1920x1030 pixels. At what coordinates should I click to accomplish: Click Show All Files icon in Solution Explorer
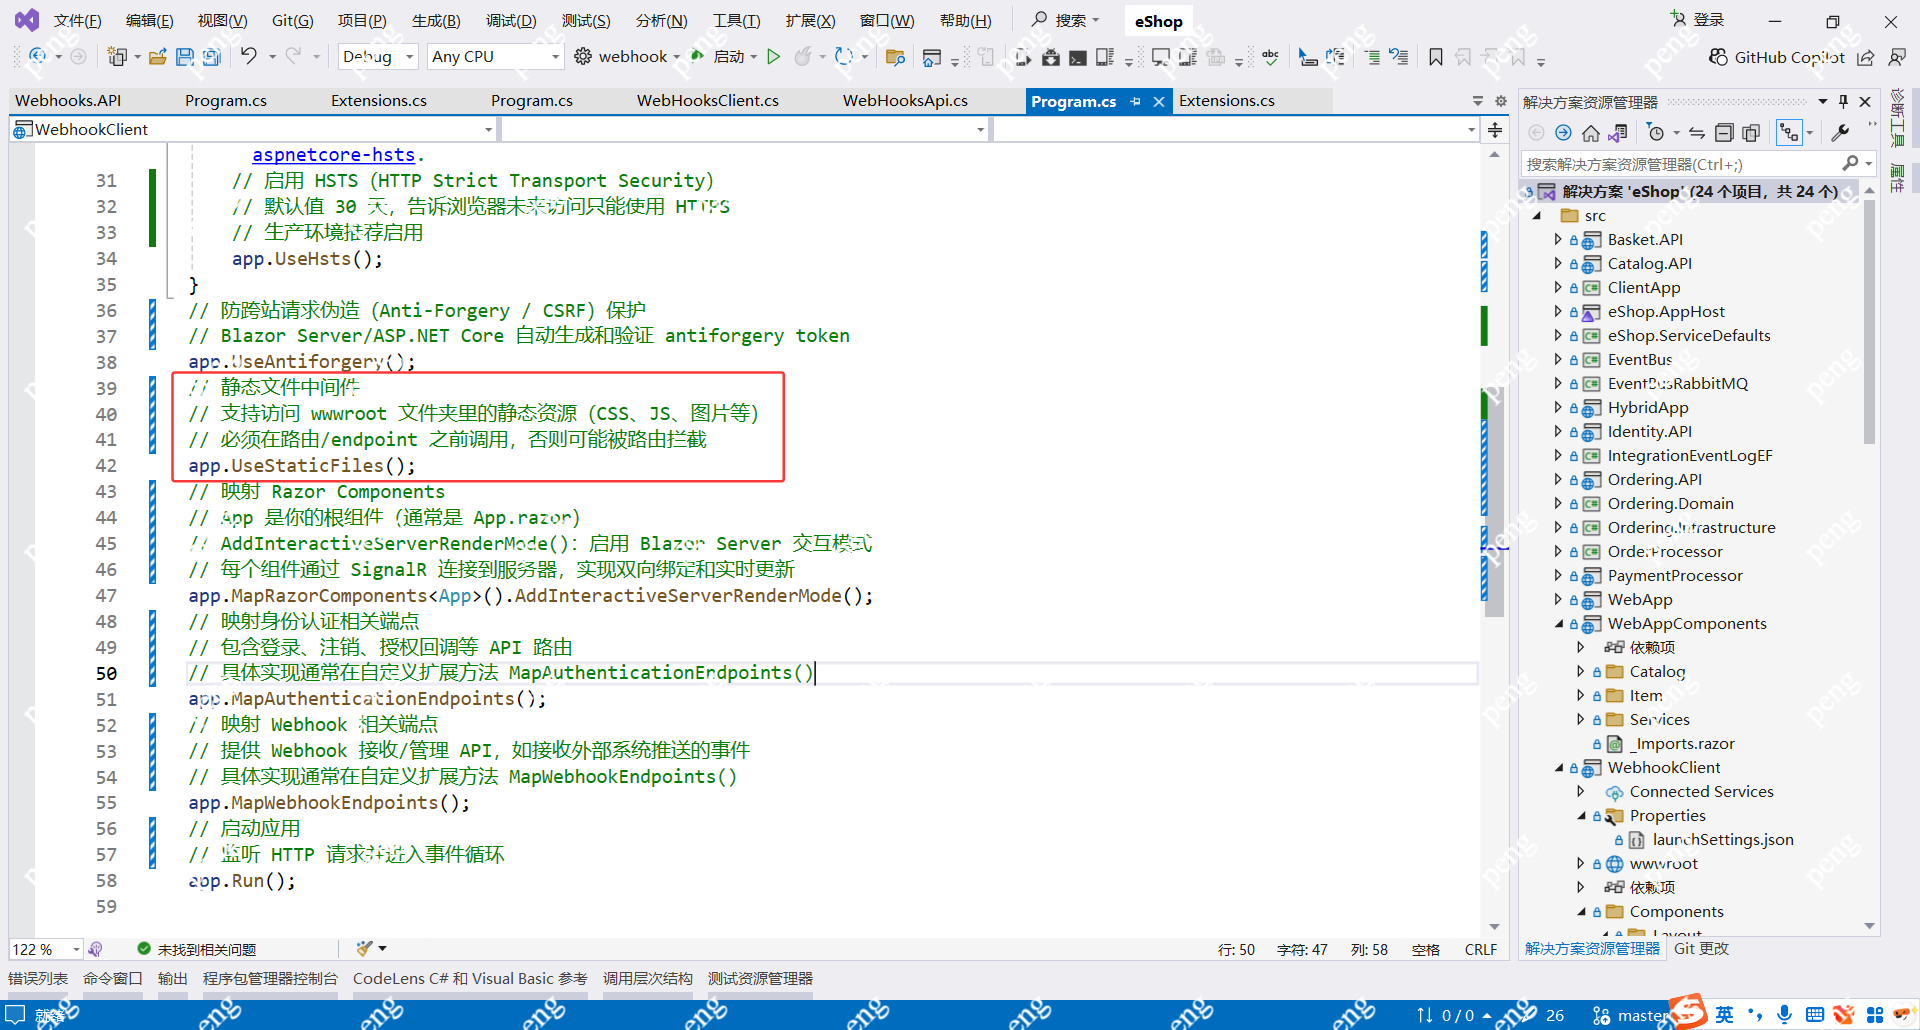1751,133
